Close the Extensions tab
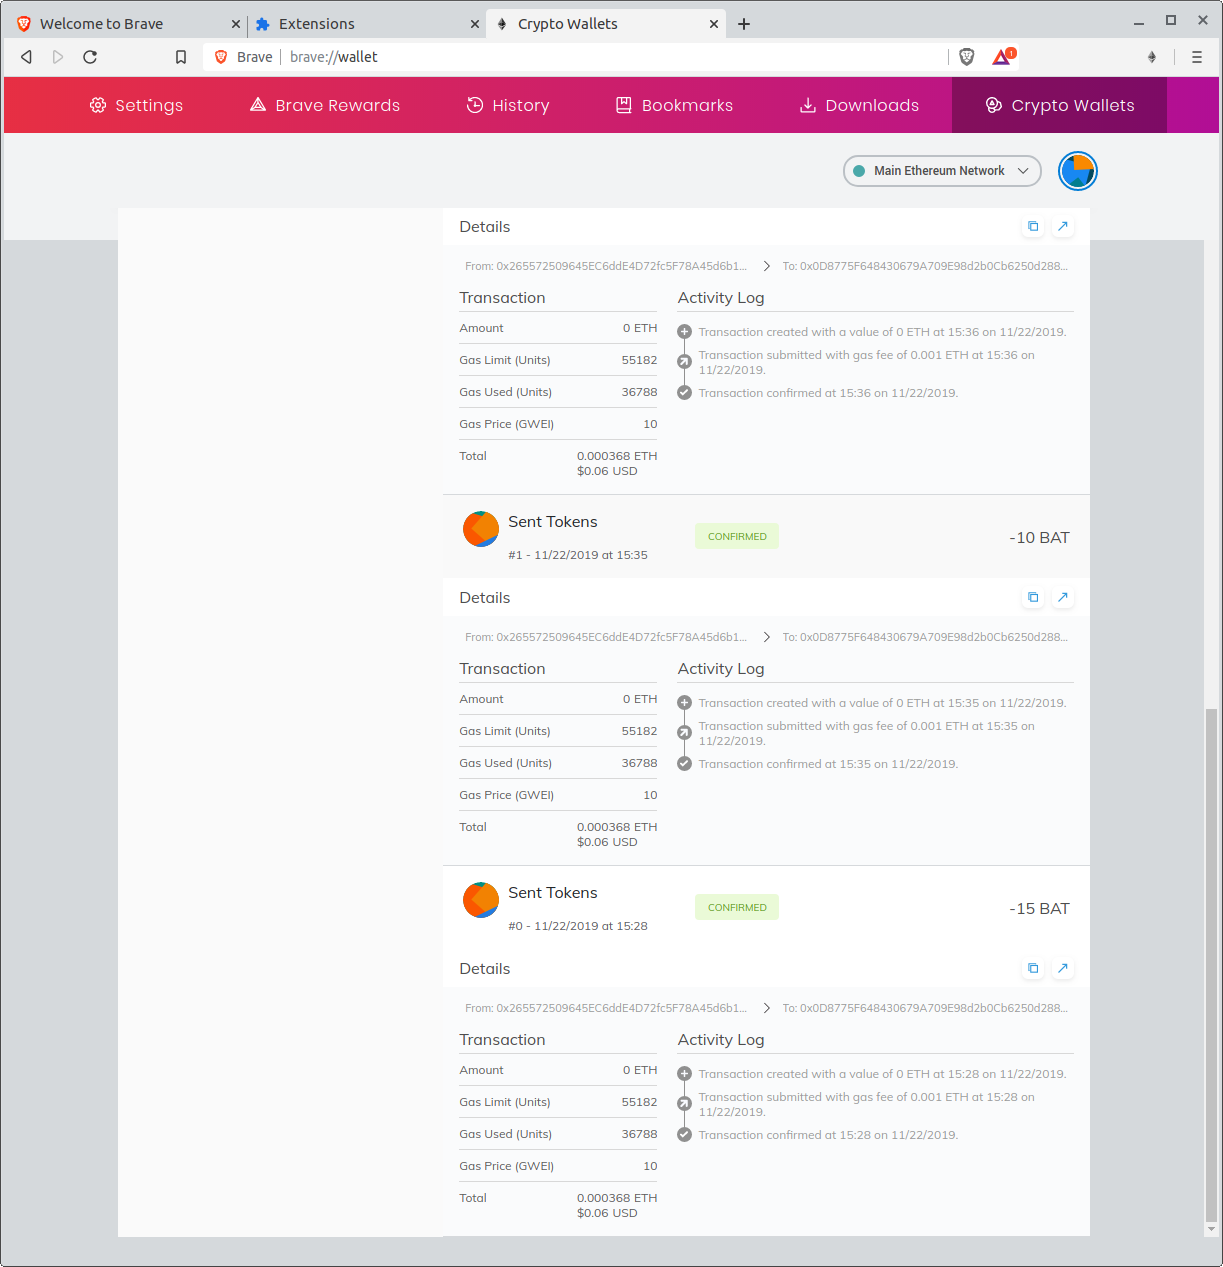Screen dimensions: 1223x1267 (x=475, y=24)
